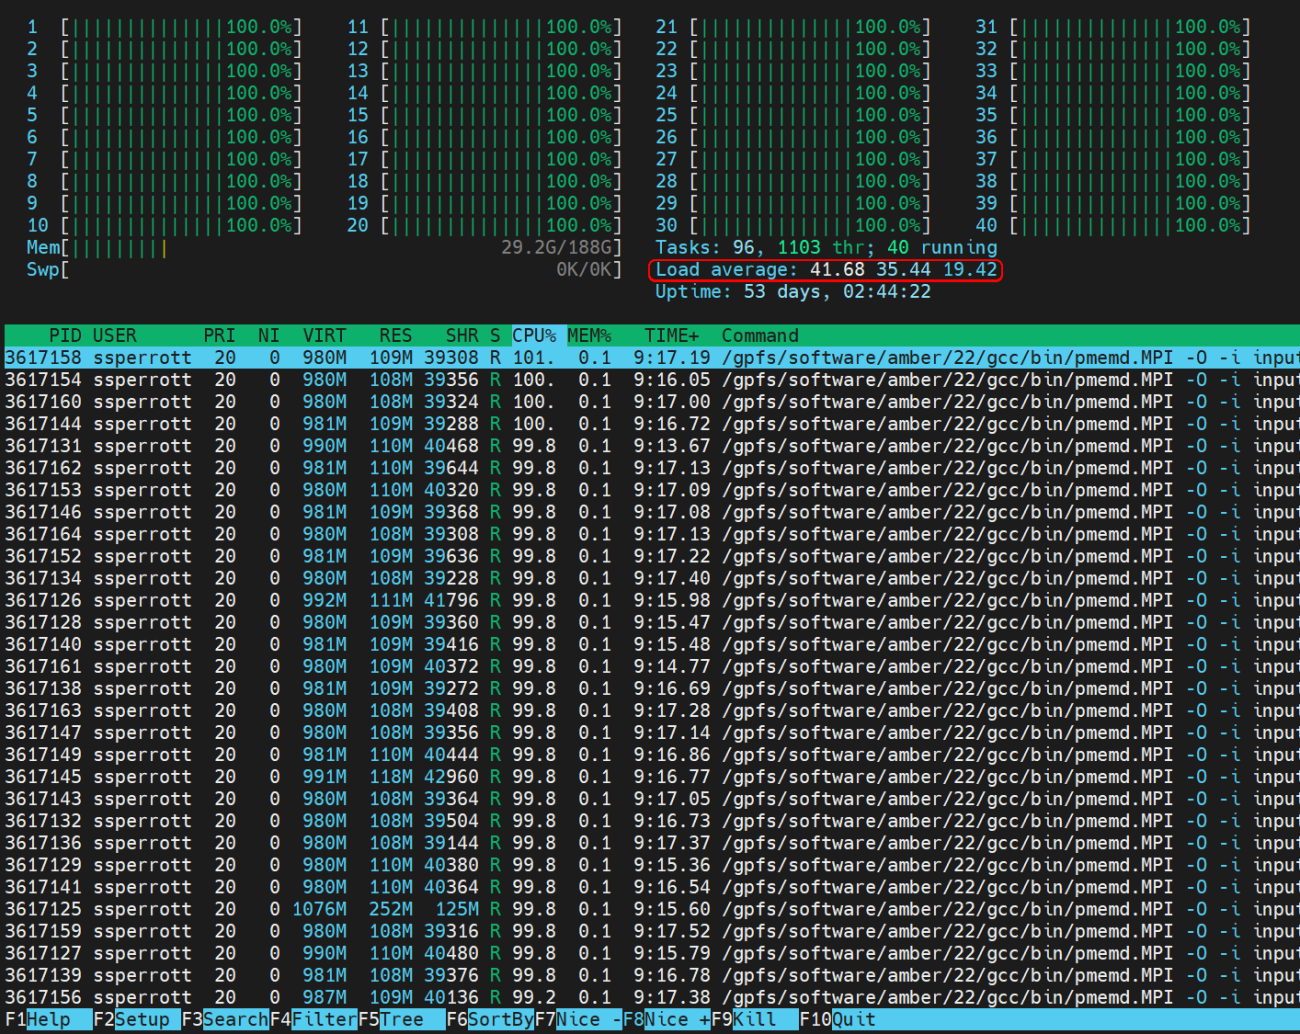The width and height of the screenshot is (1300, 1034).
Task: Select process row with PID 3617132
Action: [x=652, y=820]
